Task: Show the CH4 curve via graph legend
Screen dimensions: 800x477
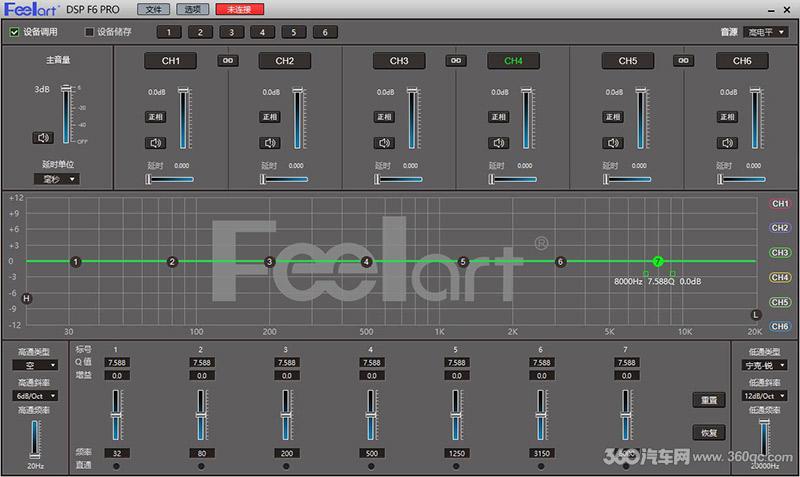Action: pyautogui.click(x=780, y=277)
